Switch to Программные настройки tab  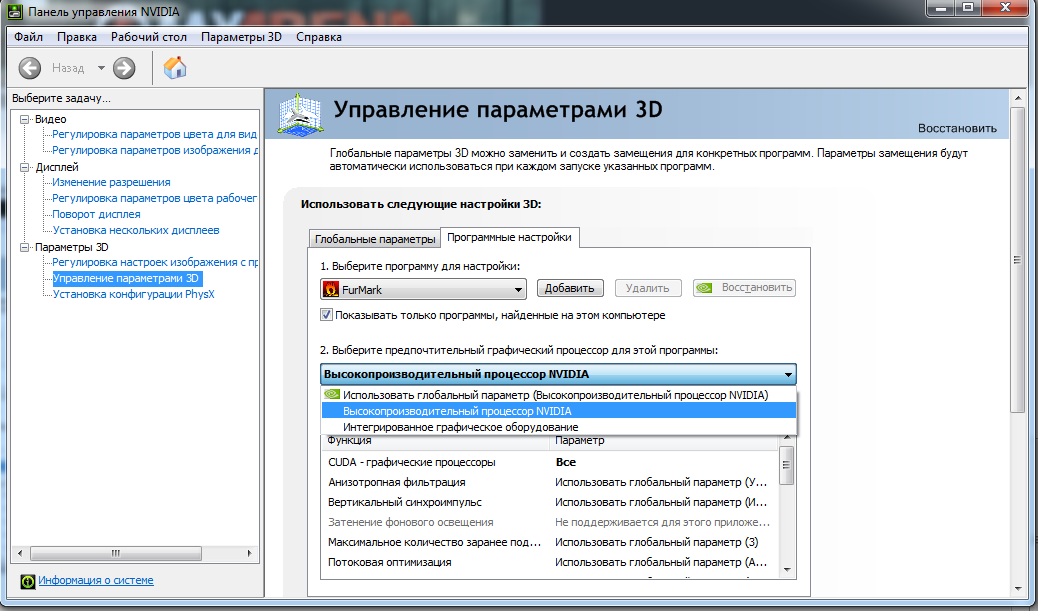pos(509,237)
